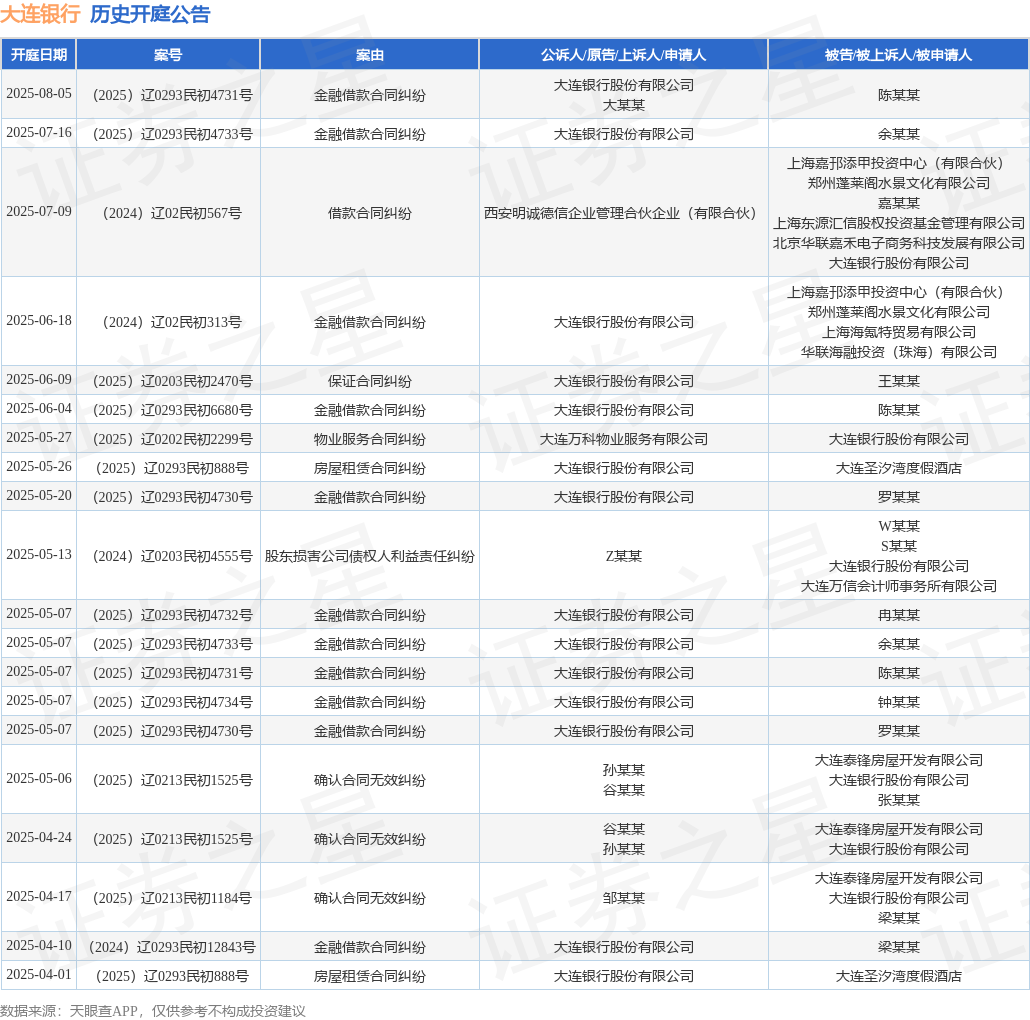Click case number (2024)辽02民初567号

pos(168,213)
